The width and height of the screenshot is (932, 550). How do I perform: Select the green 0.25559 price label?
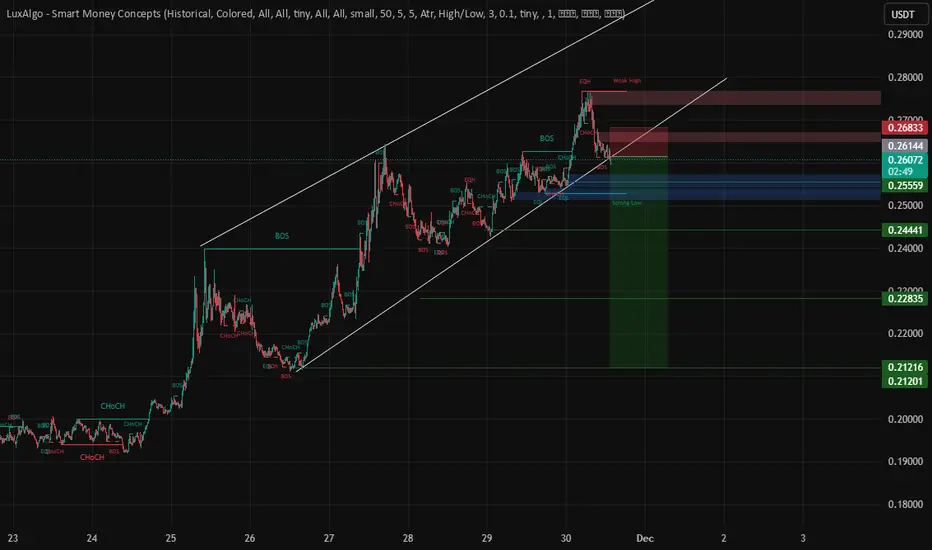point(905,186)
